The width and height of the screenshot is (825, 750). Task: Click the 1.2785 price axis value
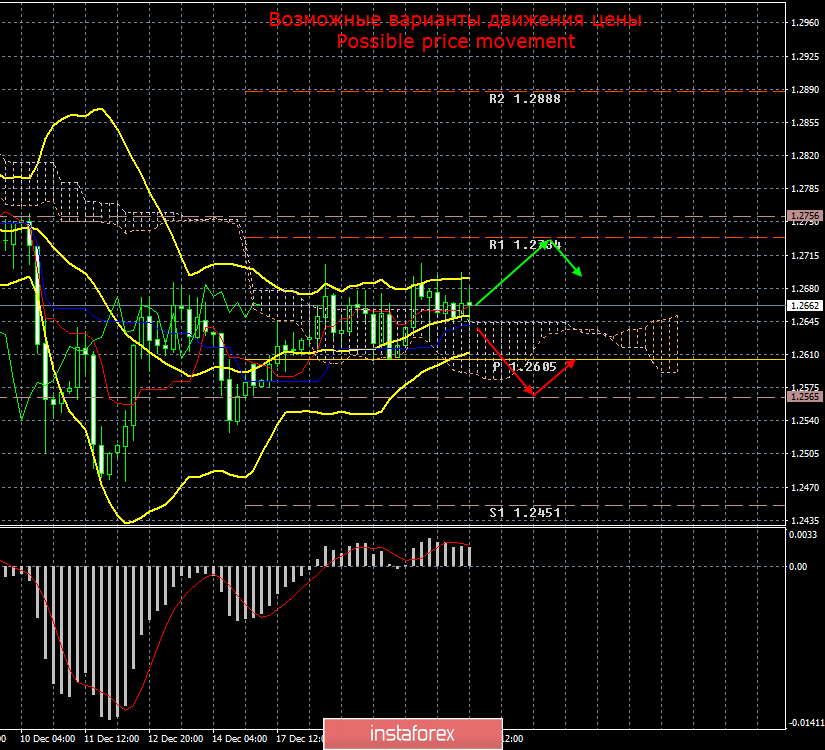click(805, 188)
